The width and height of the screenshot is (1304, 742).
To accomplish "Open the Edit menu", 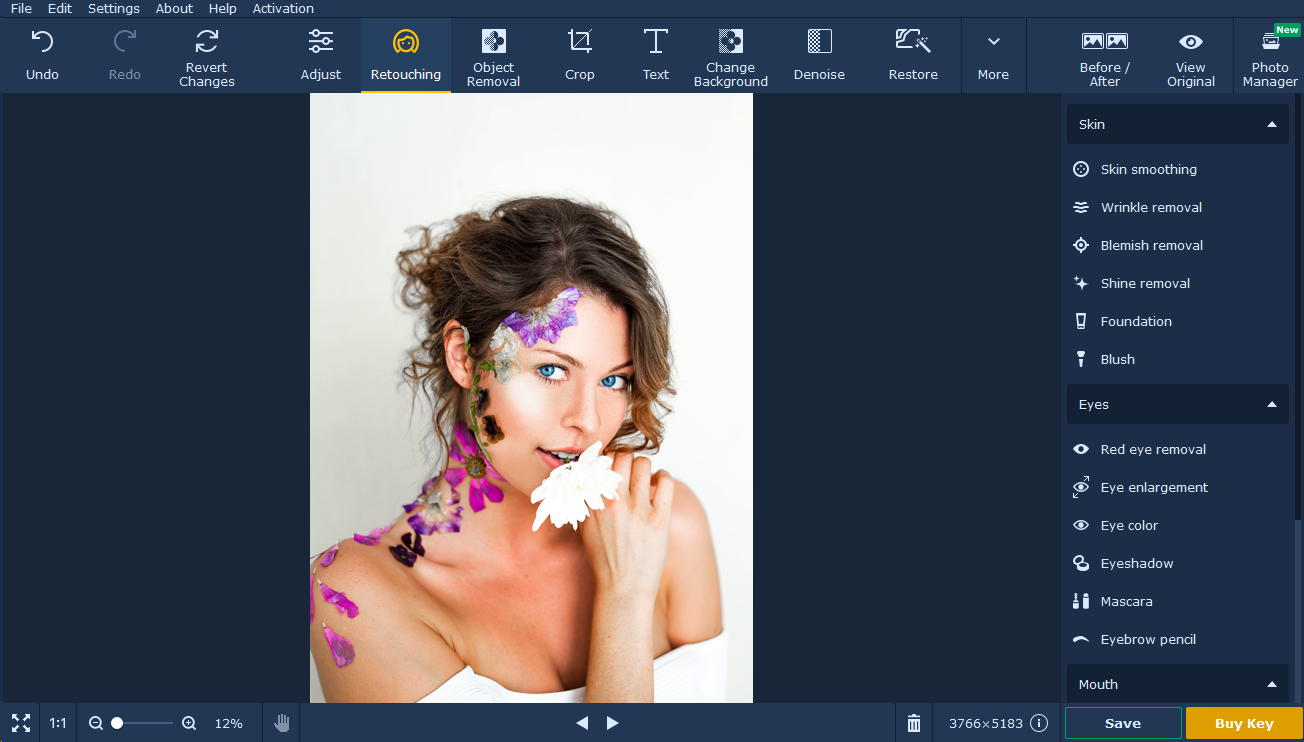I will pyautogui.click(x=60, y=8).
